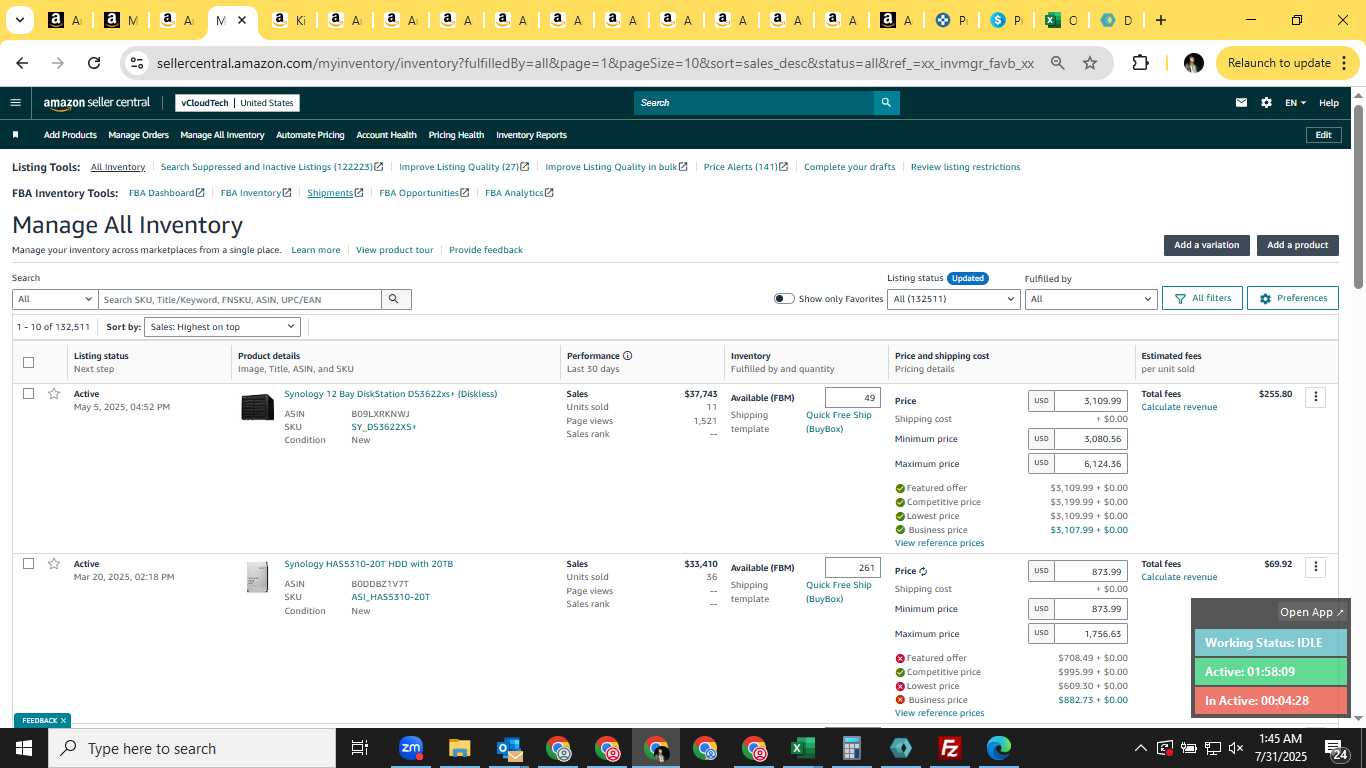The width and height of the screenshot is (1366, 768).
Task: Click the SKU/Title inventory search field
Action: pos(240,299)
